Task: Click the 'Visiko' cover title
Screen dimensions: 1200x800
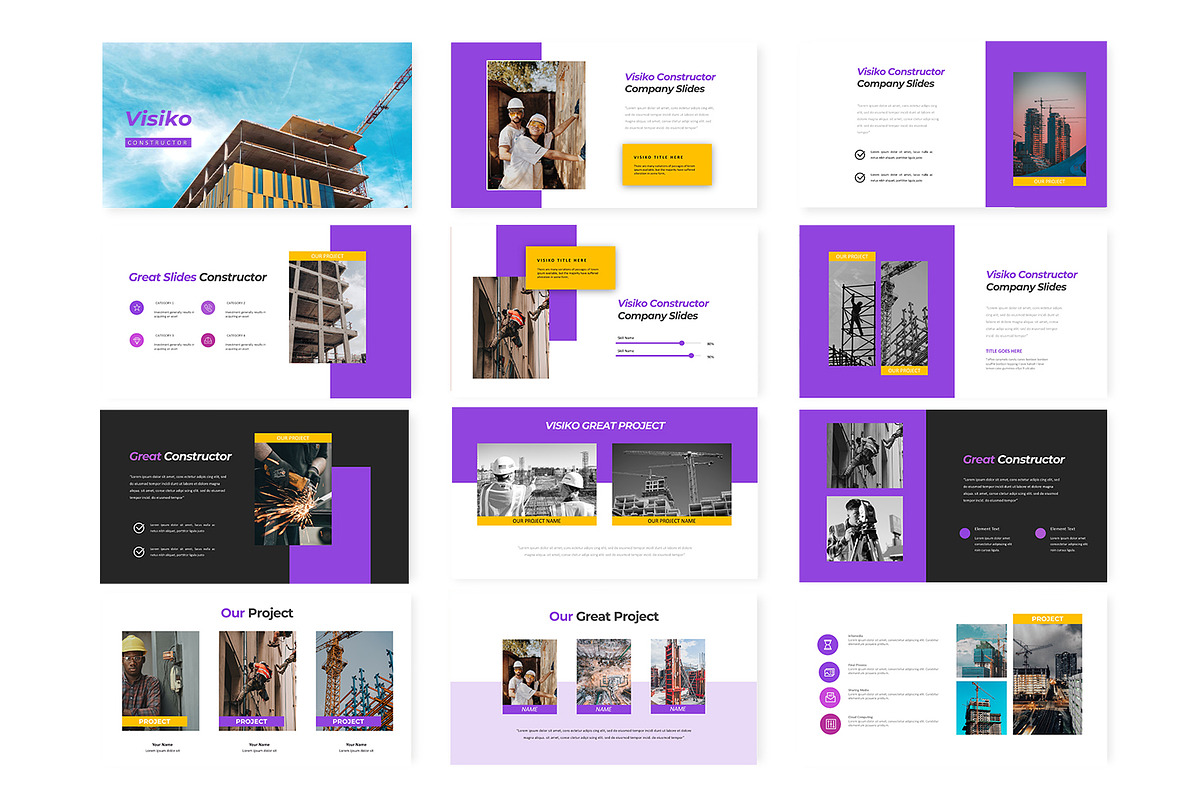Action: (158, 119)
